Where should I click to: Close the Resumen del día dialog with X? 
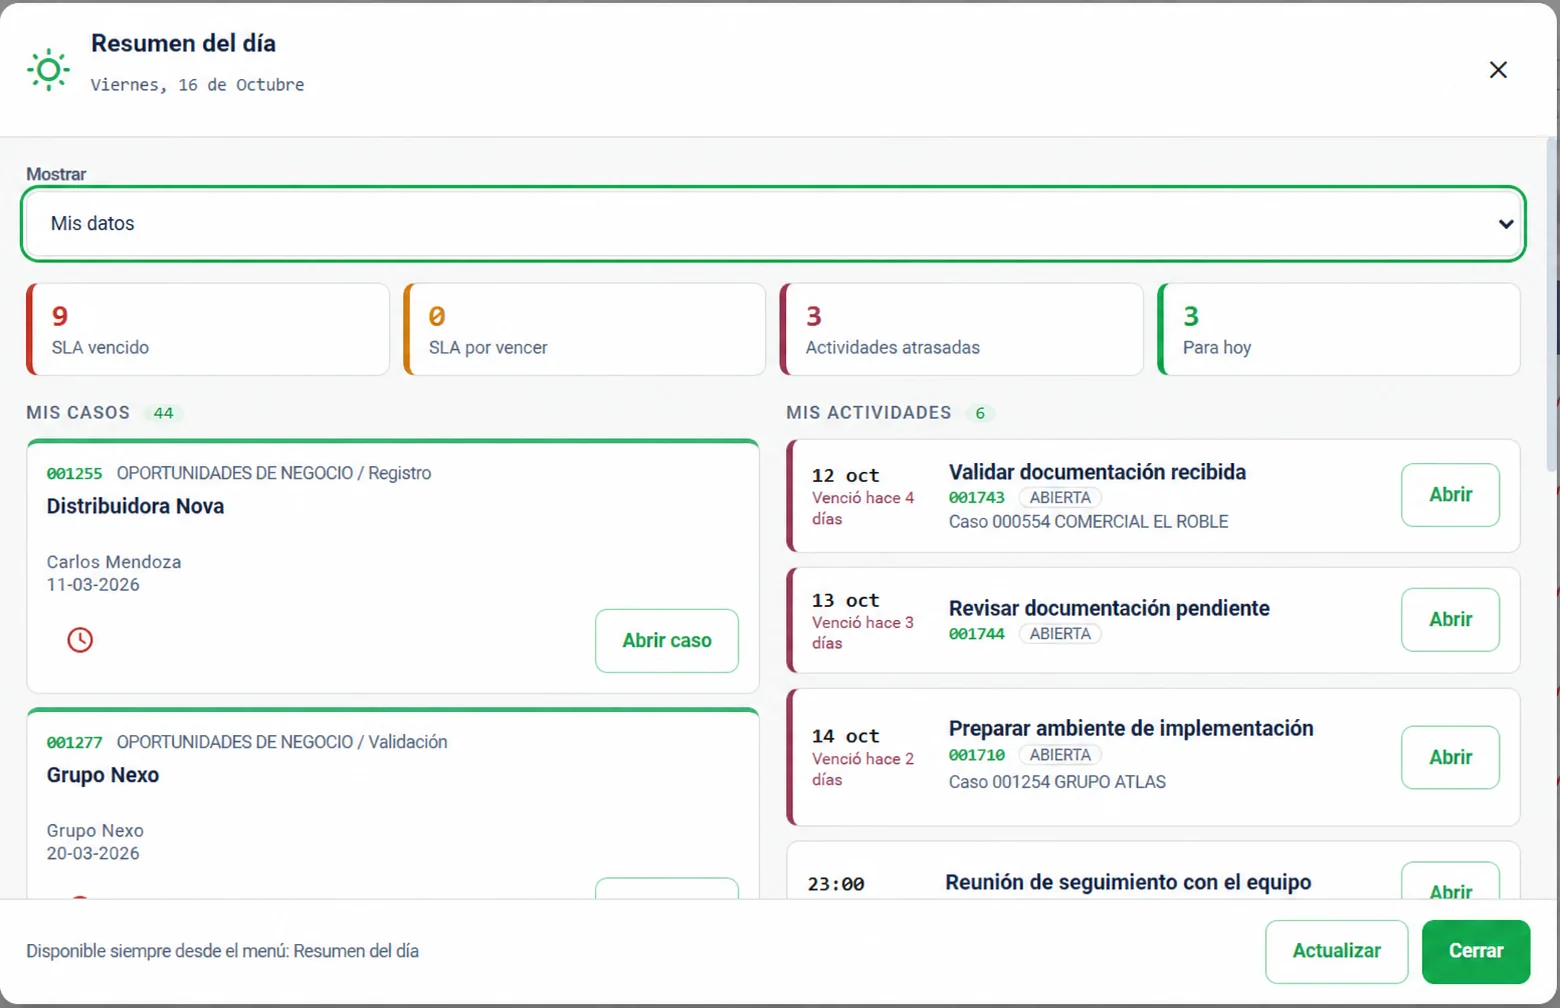[x=1497, y=70]
